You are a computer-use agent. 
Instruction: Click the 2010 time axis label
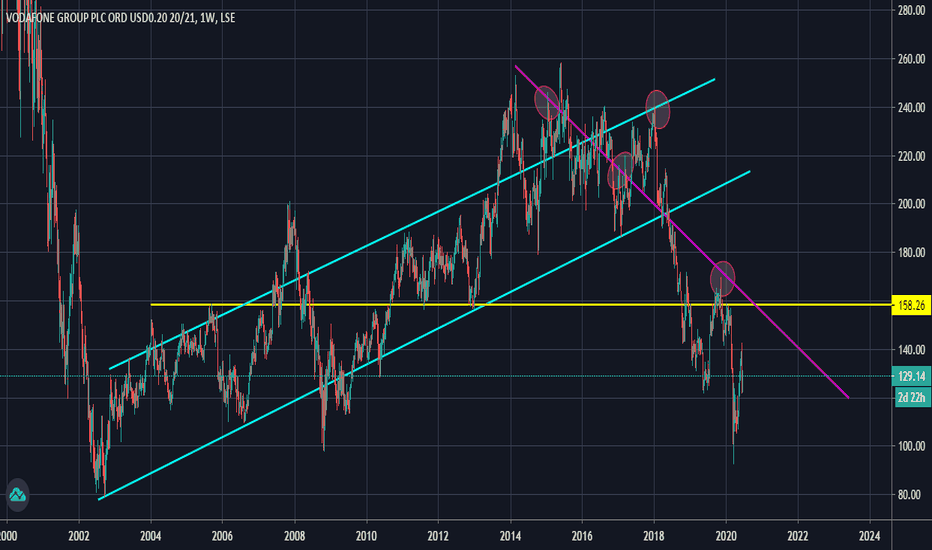(x=366, y=536)
